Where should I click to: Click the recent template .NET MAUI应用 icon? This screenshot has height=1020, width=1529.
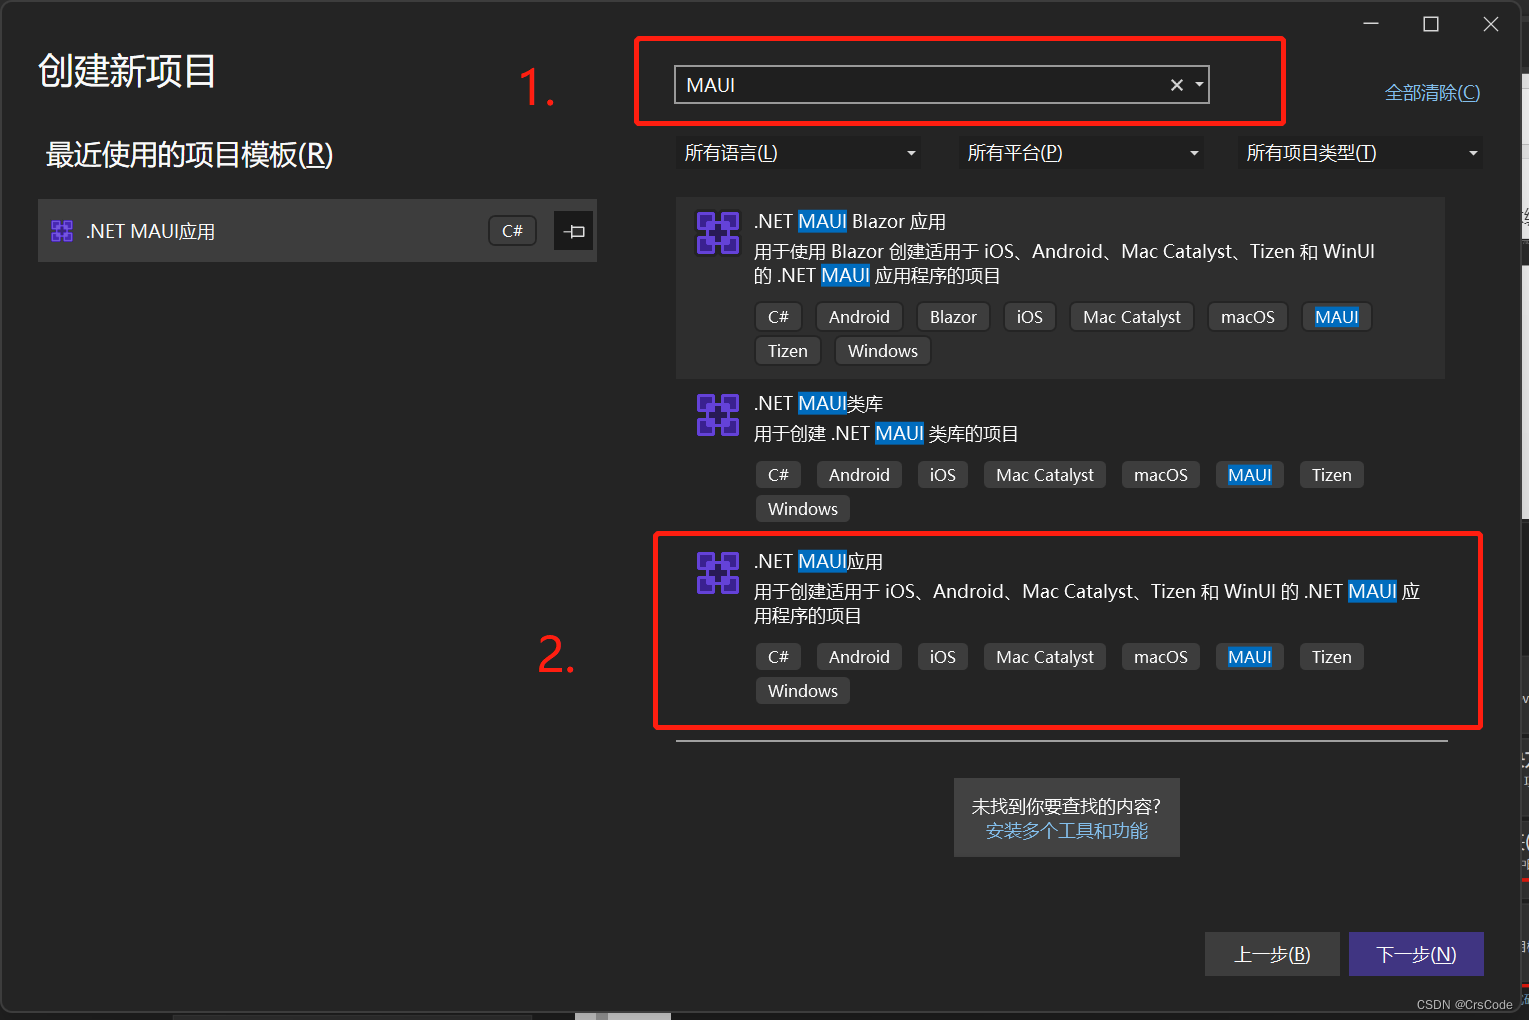coord(62,231)
